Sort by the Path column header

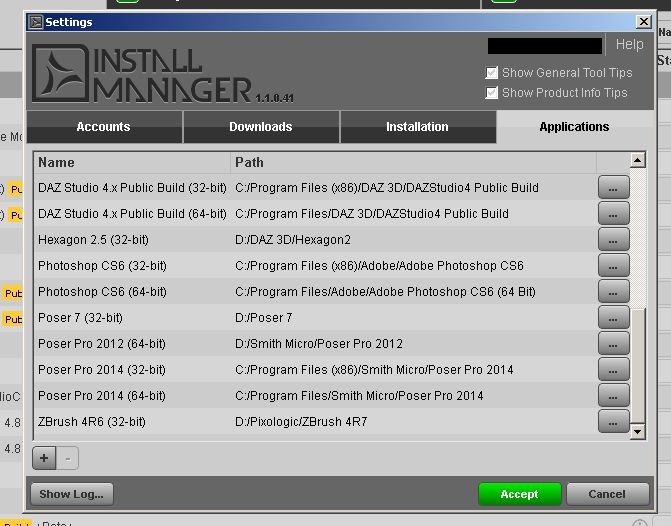click(x=413, y=163)
